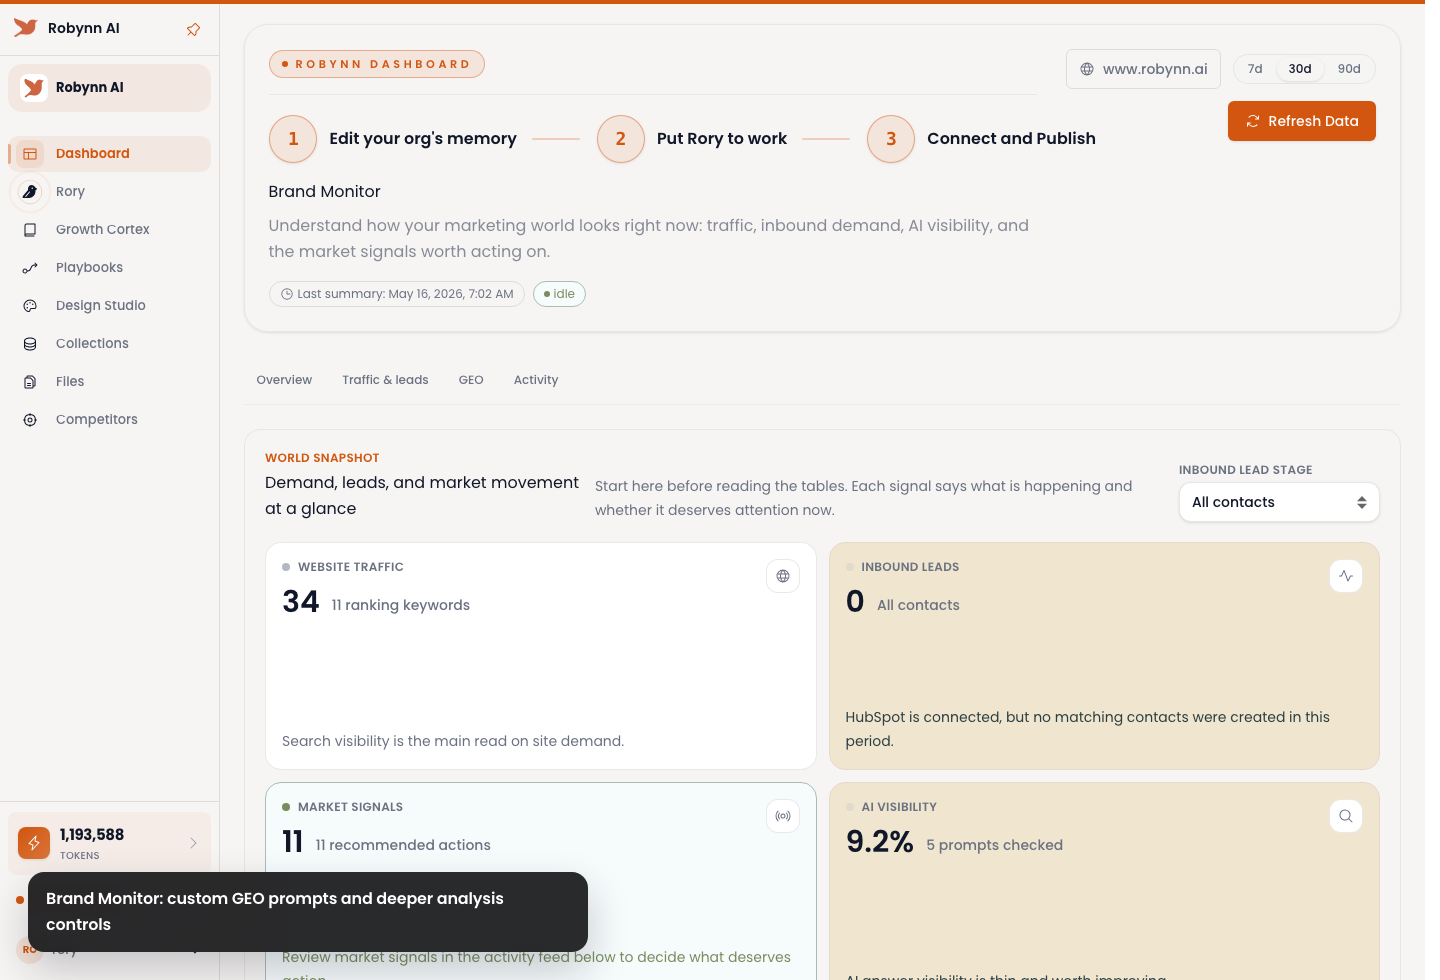Click the Brand Monitor GEO prompts notification
This screenshot has width=1440, height=980.
coord(308,912)
